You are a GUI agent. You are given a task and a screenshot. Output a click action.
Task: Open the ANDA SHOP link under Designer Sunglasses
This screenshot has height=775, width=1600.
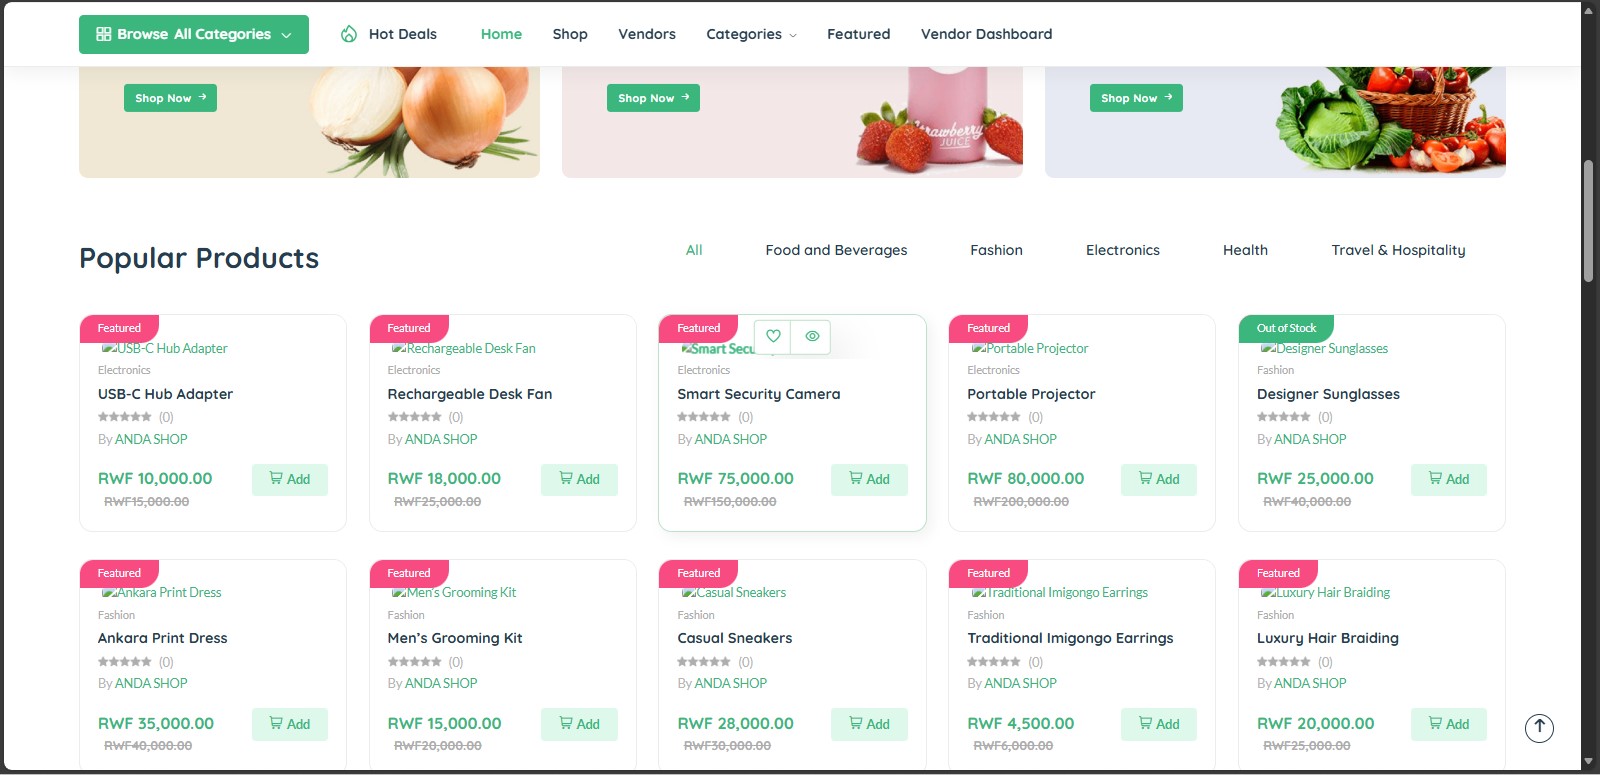click(x=1310, y=439)
